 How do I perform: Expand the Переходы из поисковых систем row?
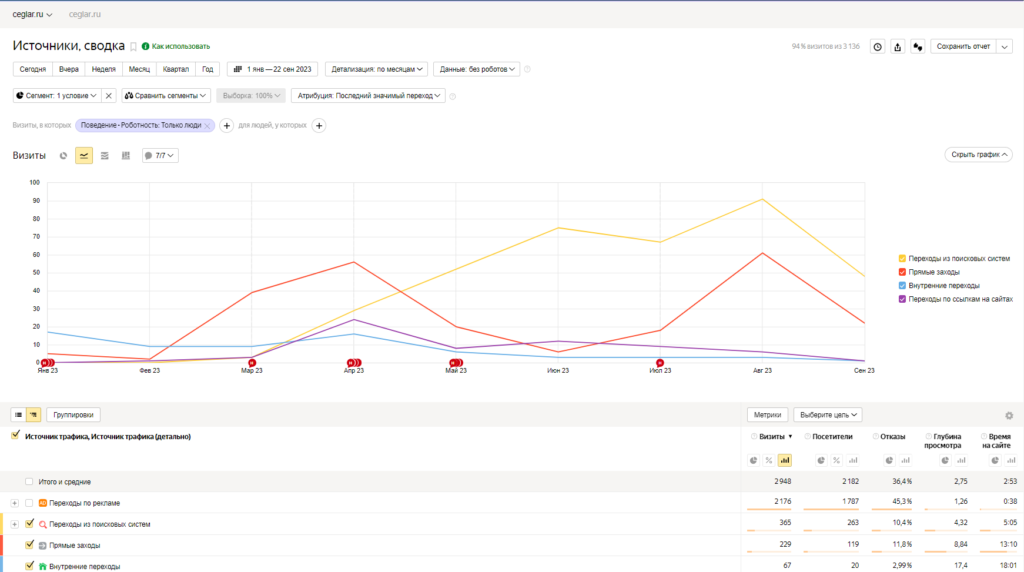[14, 524]
